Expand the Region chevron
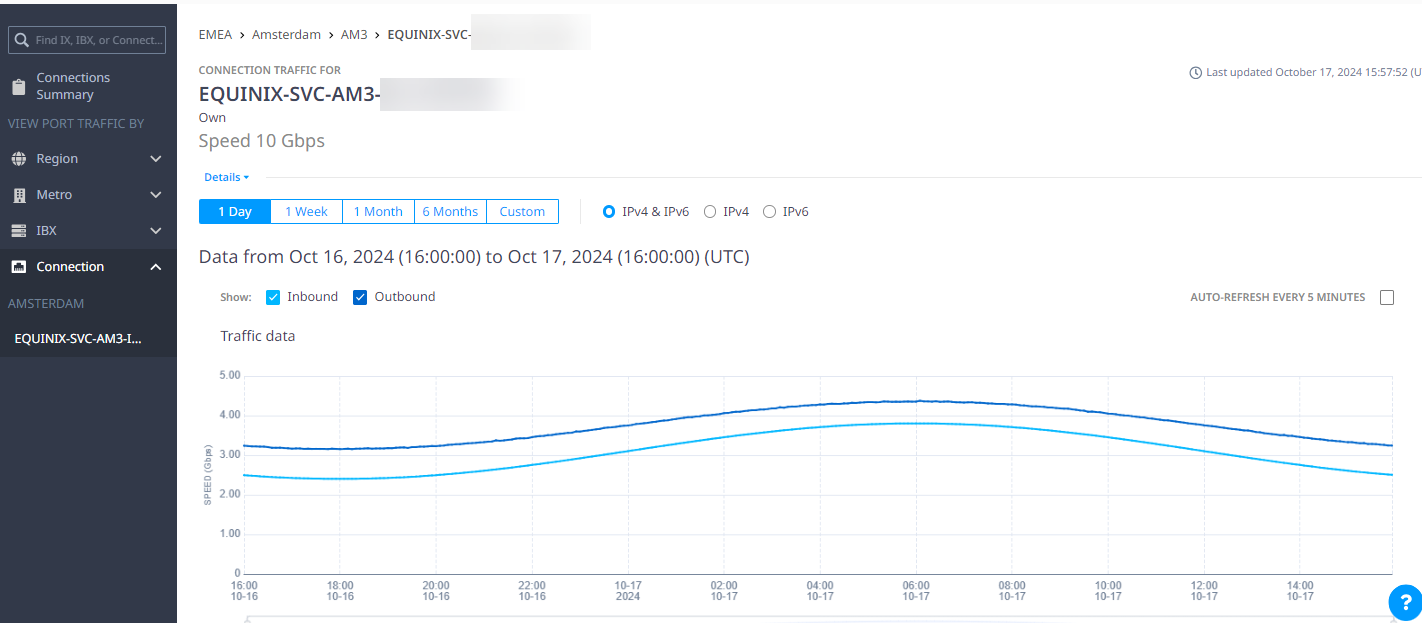 (156, 158)
